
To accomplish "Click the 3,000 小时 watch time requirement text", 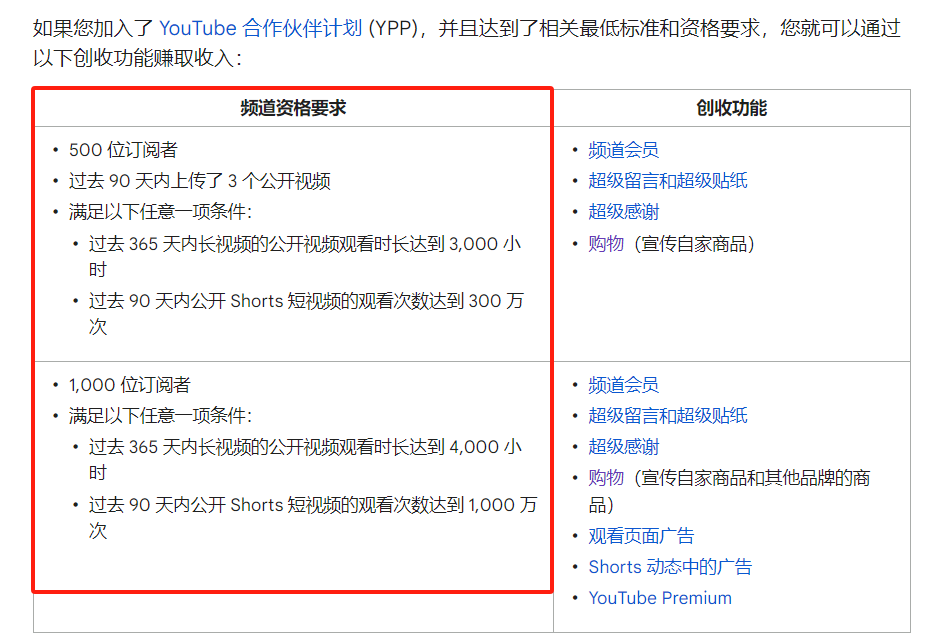I will click(304, 244).
